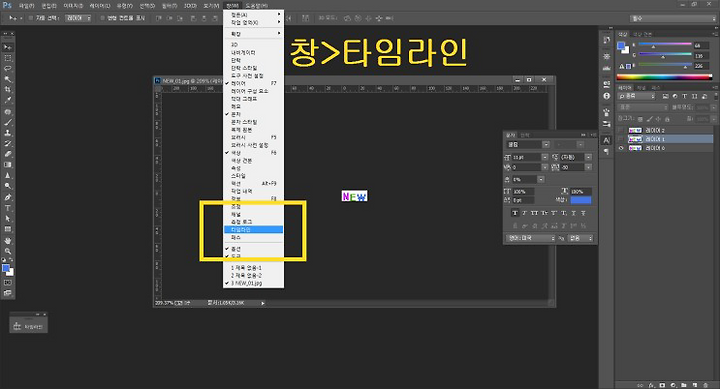
Task: Select the Path Selection arrow tool
Action: [x=8, y=219]
